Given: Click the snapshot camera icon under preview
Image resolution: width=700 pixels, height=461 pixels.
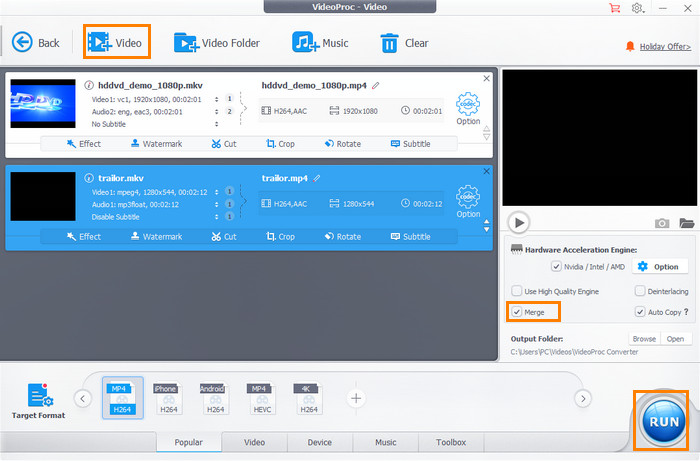Looking at the screenshot, I should click(661, 223).
